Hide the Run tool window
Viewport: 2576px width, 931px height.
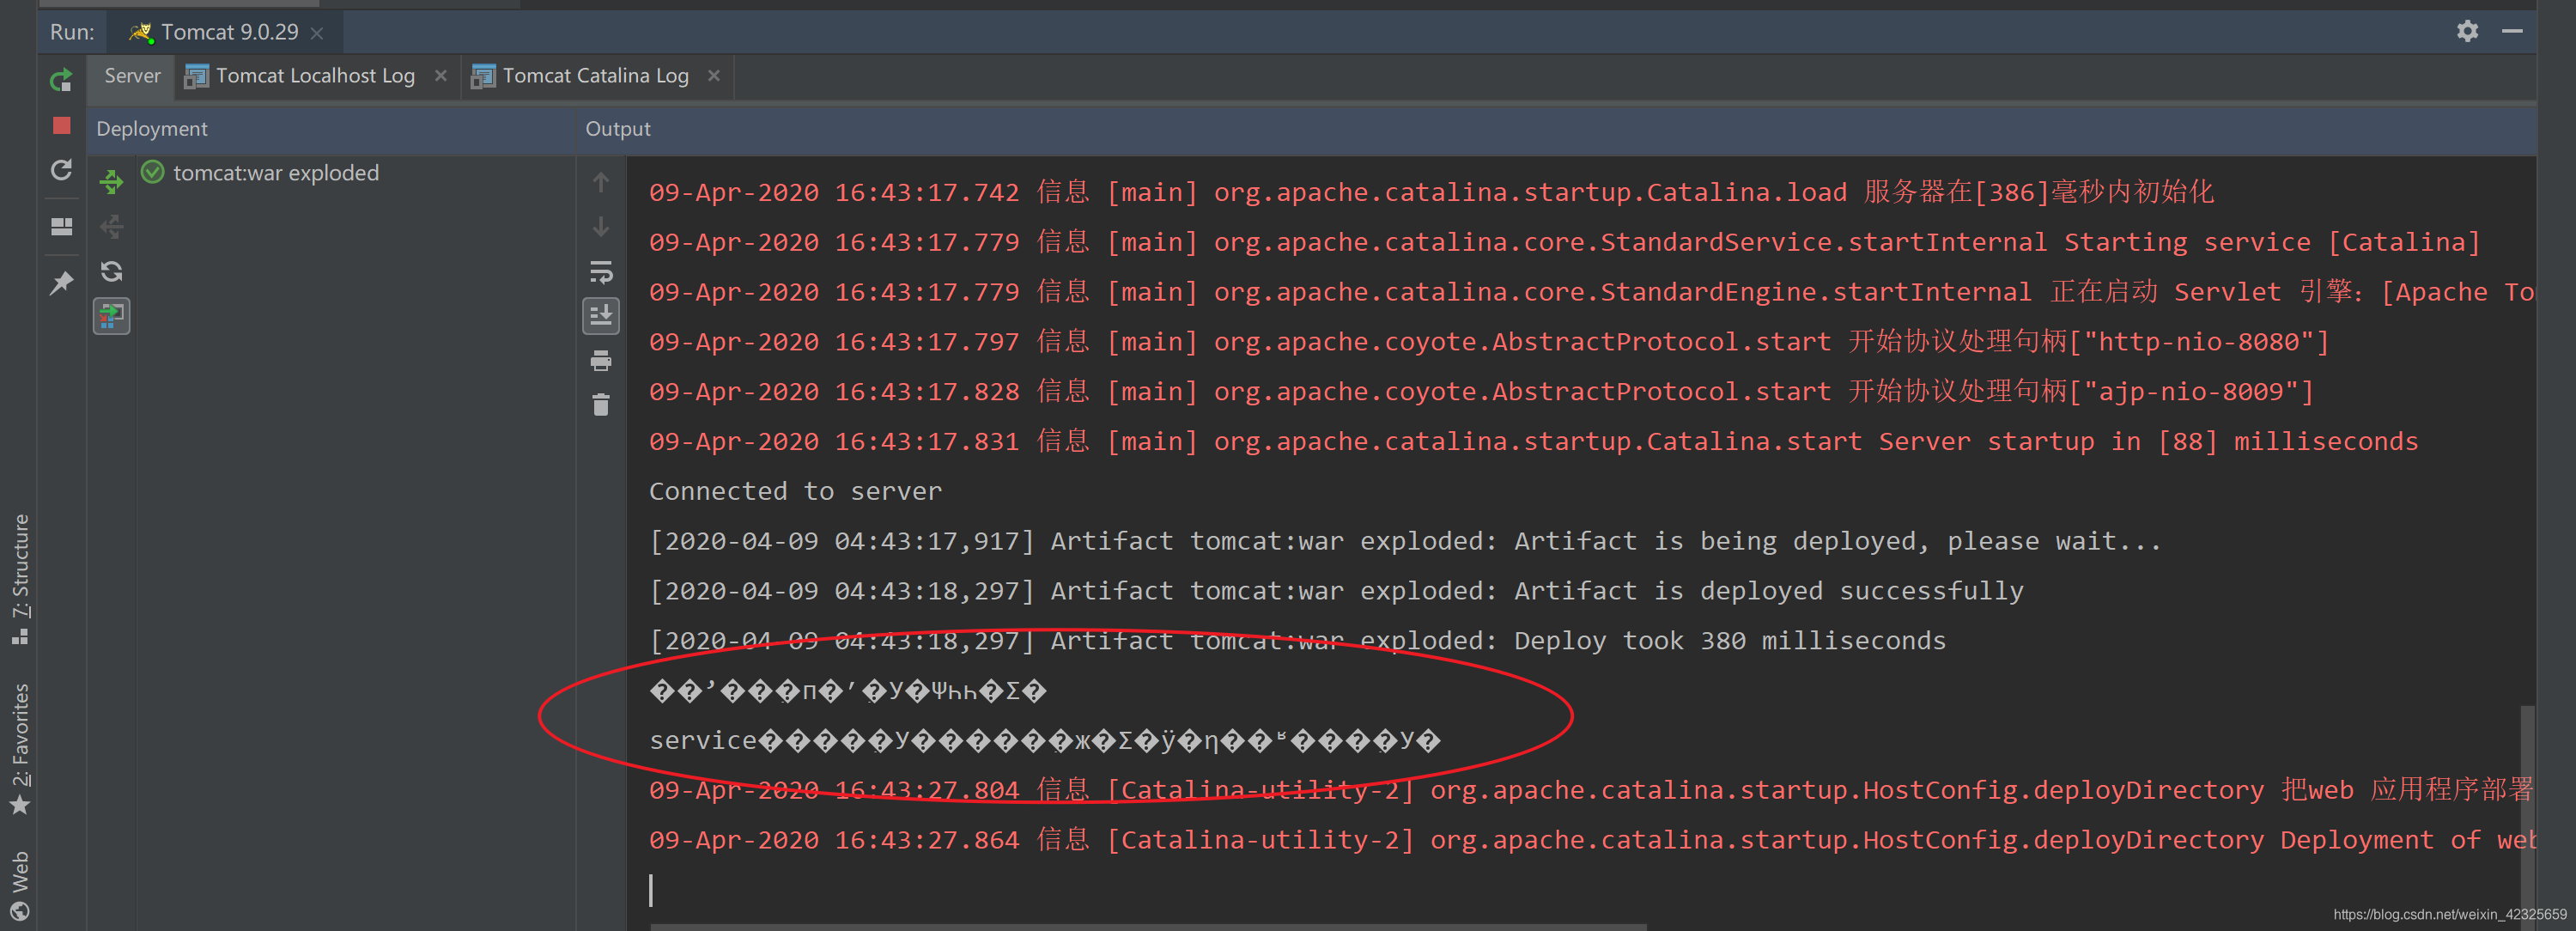tap(2512, 31)
